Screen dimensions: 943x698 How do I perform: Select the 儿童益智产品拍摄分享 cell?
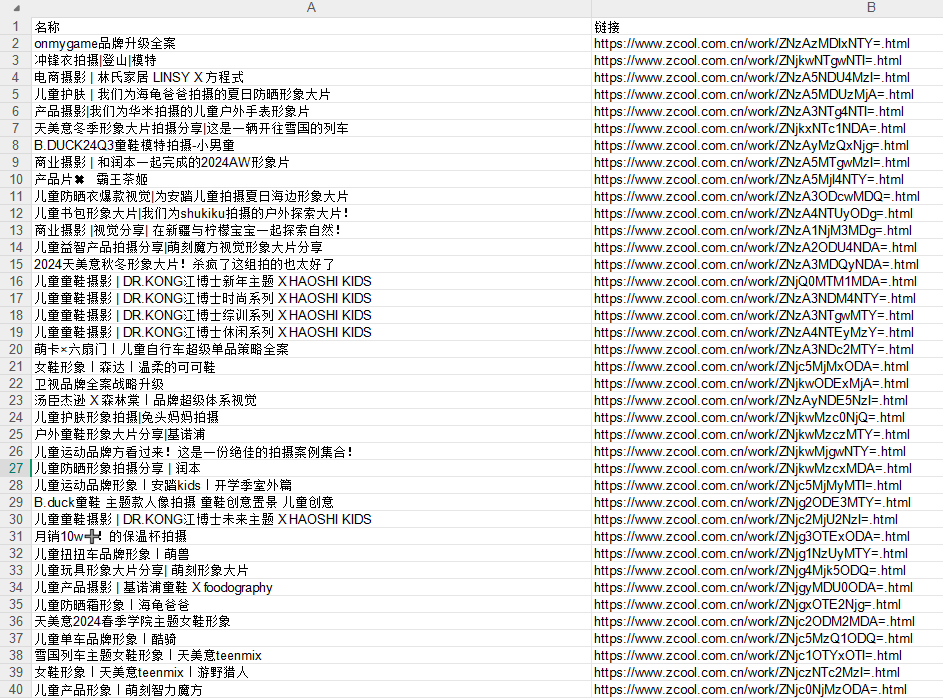pyautogui.click(x=311, y=247)
